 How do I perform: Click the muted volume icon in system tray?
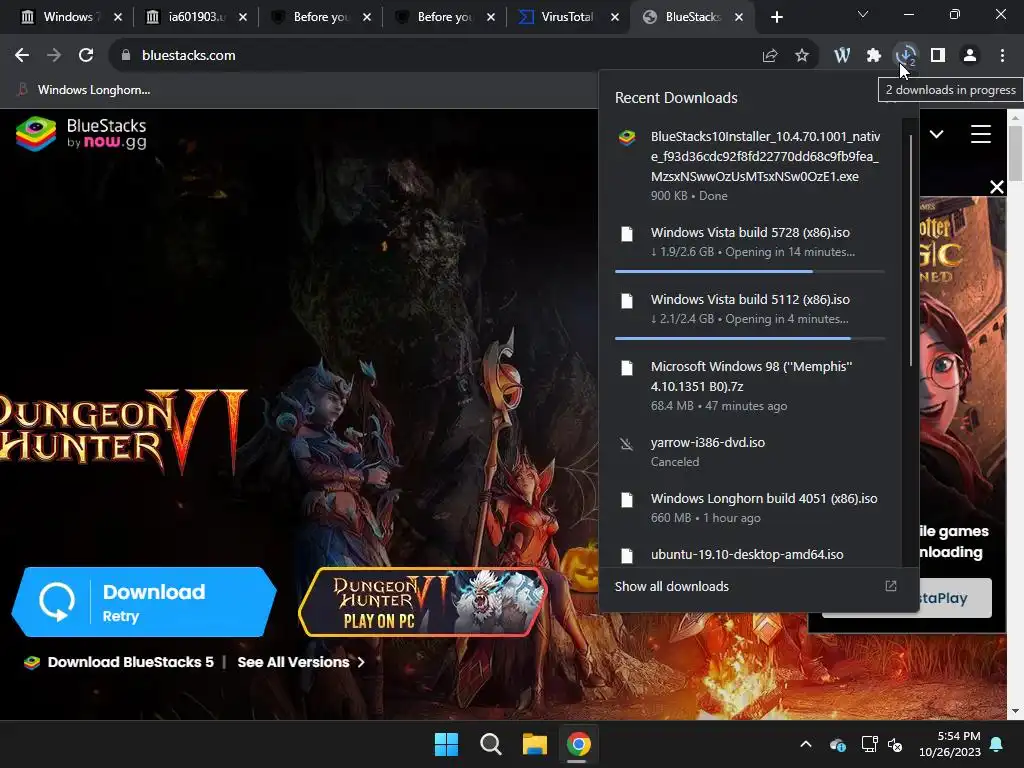(x=895, y=745)
